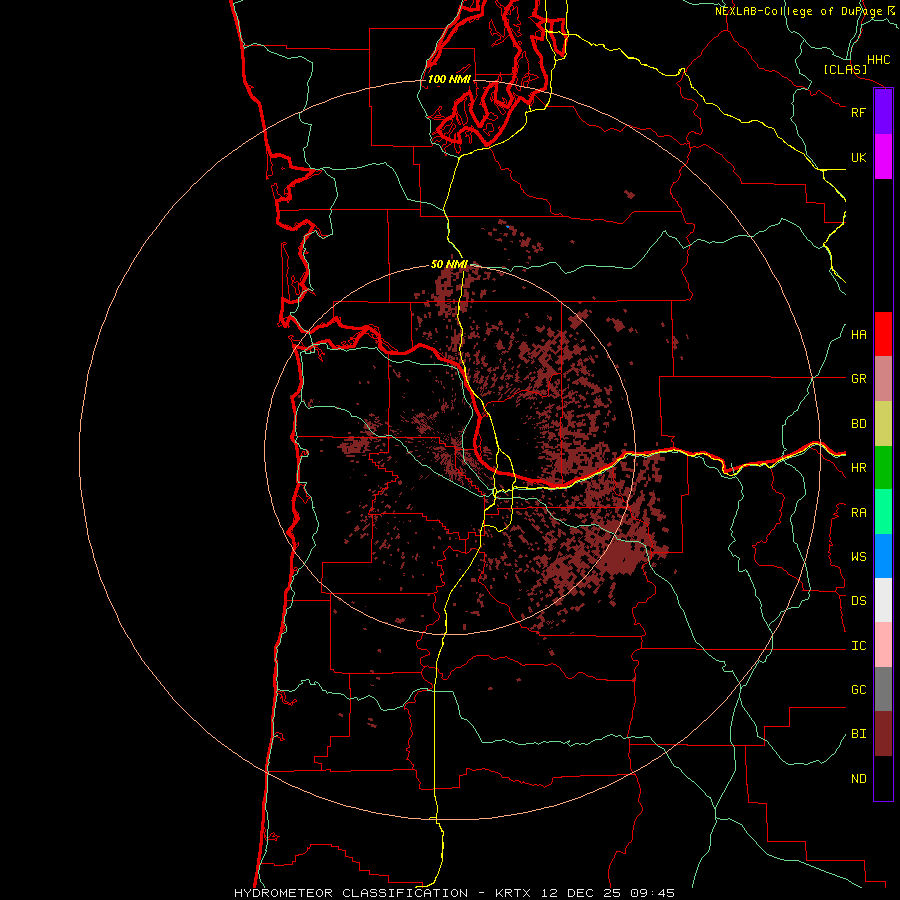
Task: Select the "GC" legend label
Action: [x=858, y=690]
